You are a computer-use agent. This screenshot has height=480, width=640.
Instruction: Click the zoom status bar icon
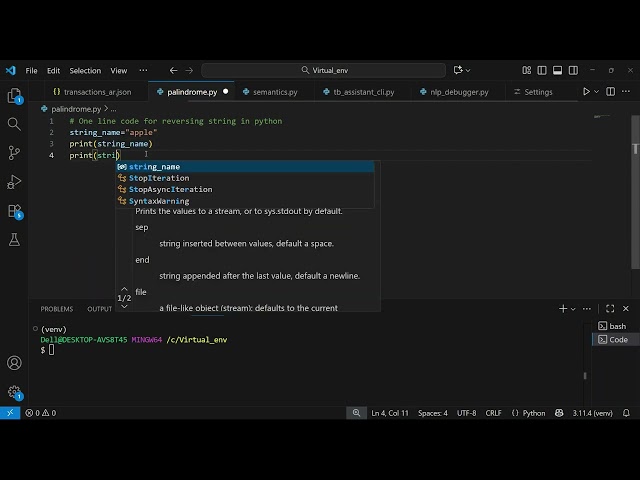[x=356, y=413]
